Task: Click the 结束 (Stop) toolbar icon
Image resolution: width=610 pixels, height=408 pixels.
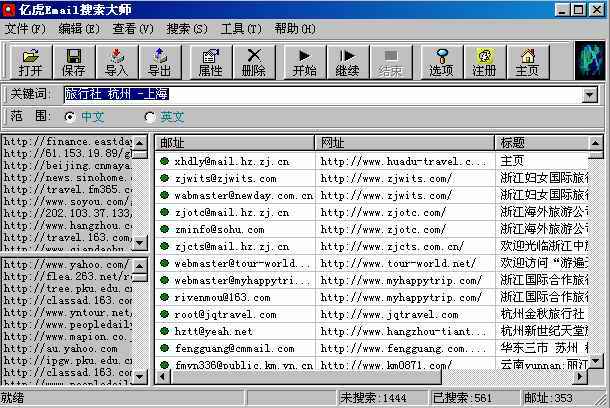Action: click(390, 62)
